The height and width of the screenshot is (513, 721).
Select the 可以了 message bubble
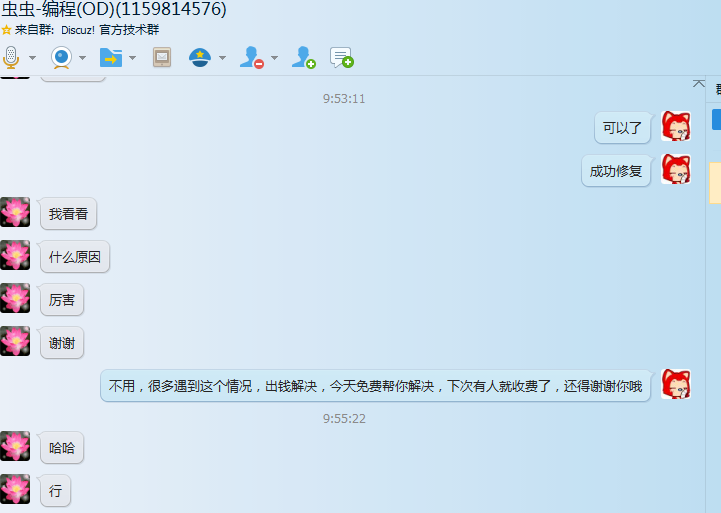[623, 128]
